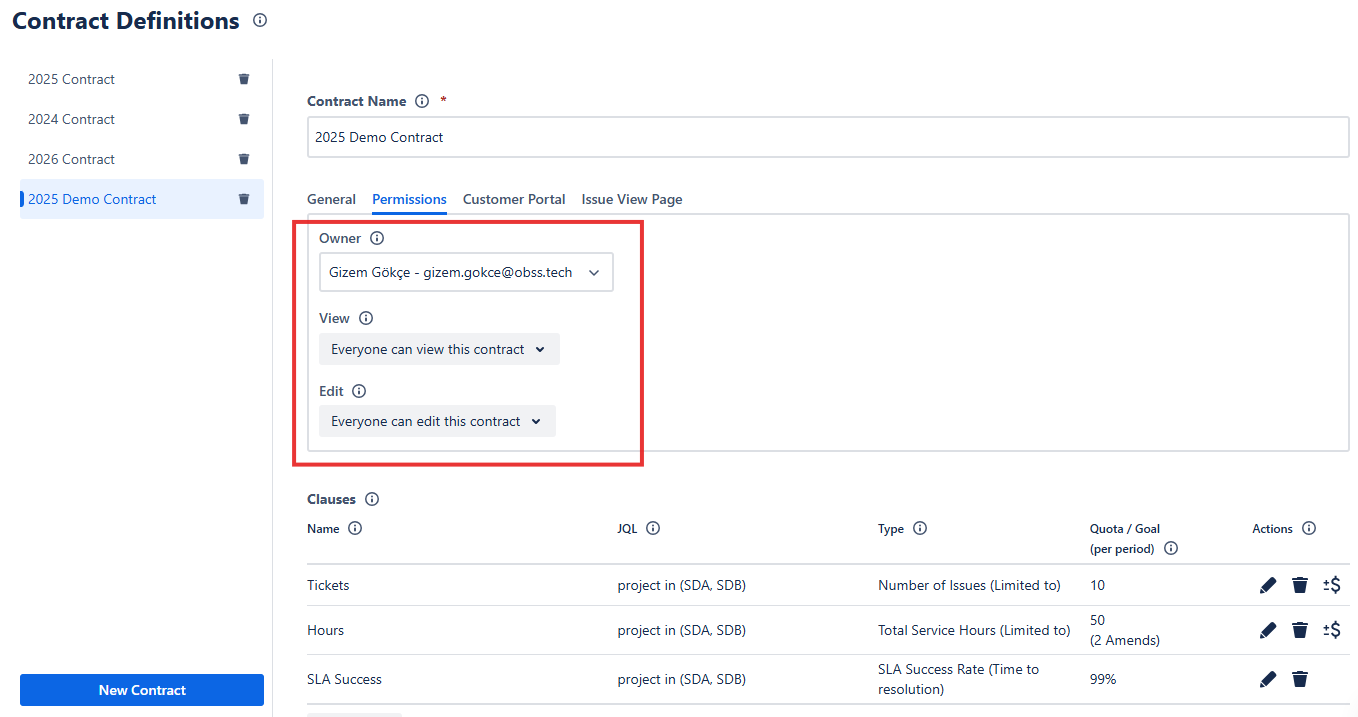The height and width of the screenshot is (717, 1358).
Task: Click amend icon on Hours row
Action: coord(1331,630)
